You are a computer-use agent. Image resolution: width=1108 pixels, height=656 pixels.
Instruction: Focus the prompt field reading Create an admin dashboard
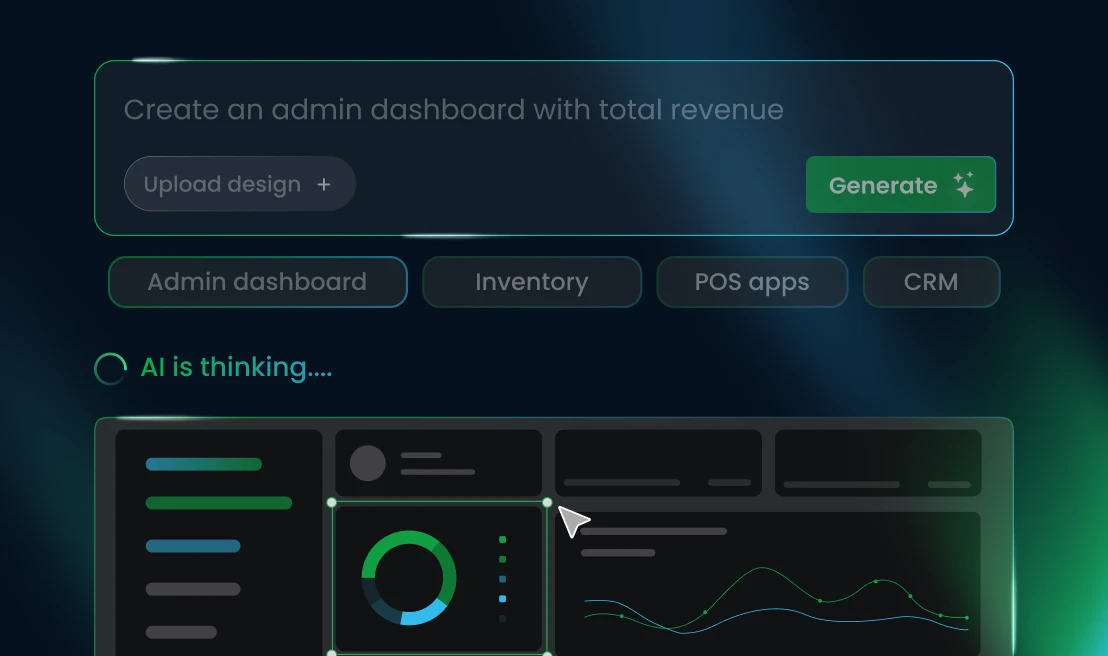point(454,110)
